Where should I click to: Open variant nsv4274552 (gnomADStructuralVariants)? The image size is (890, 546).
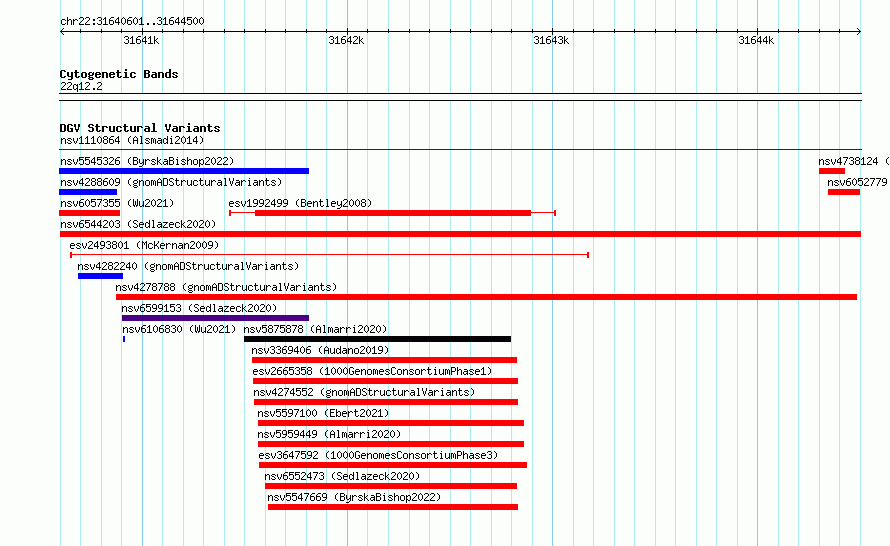364,392
